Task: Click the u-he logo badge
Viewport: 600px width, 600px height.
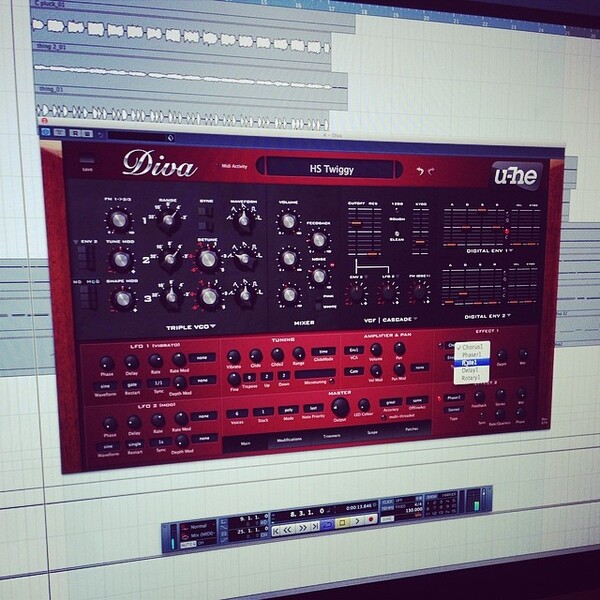Action: click(x=517, y=176)
